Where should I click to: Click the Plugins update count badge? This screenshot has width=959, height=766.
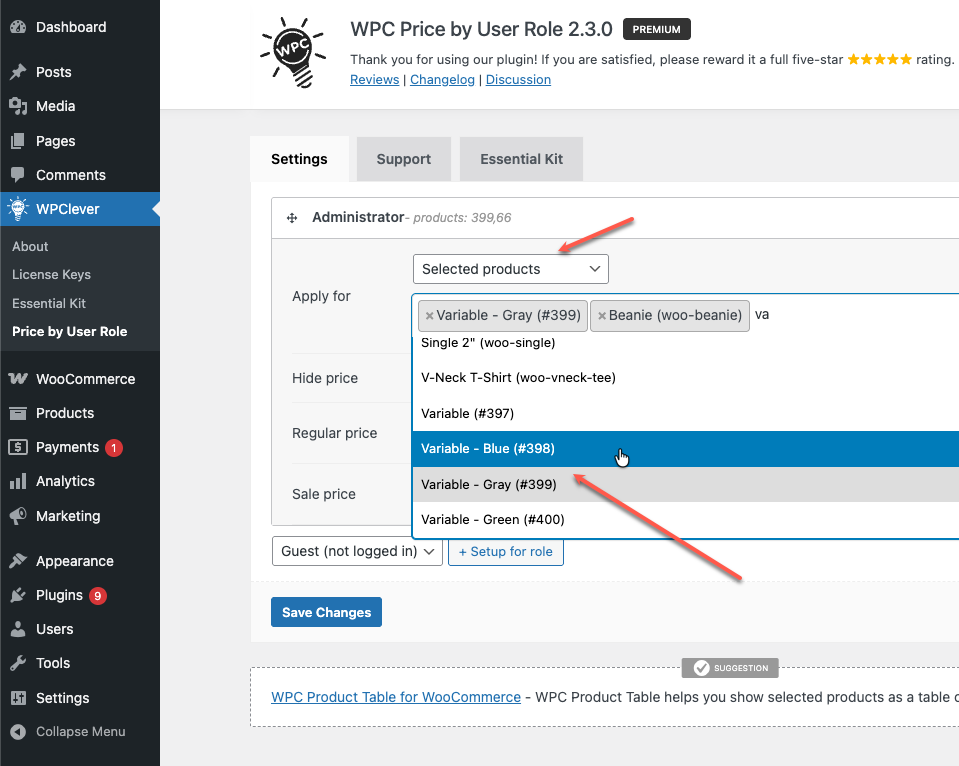[x=98, y=595]
